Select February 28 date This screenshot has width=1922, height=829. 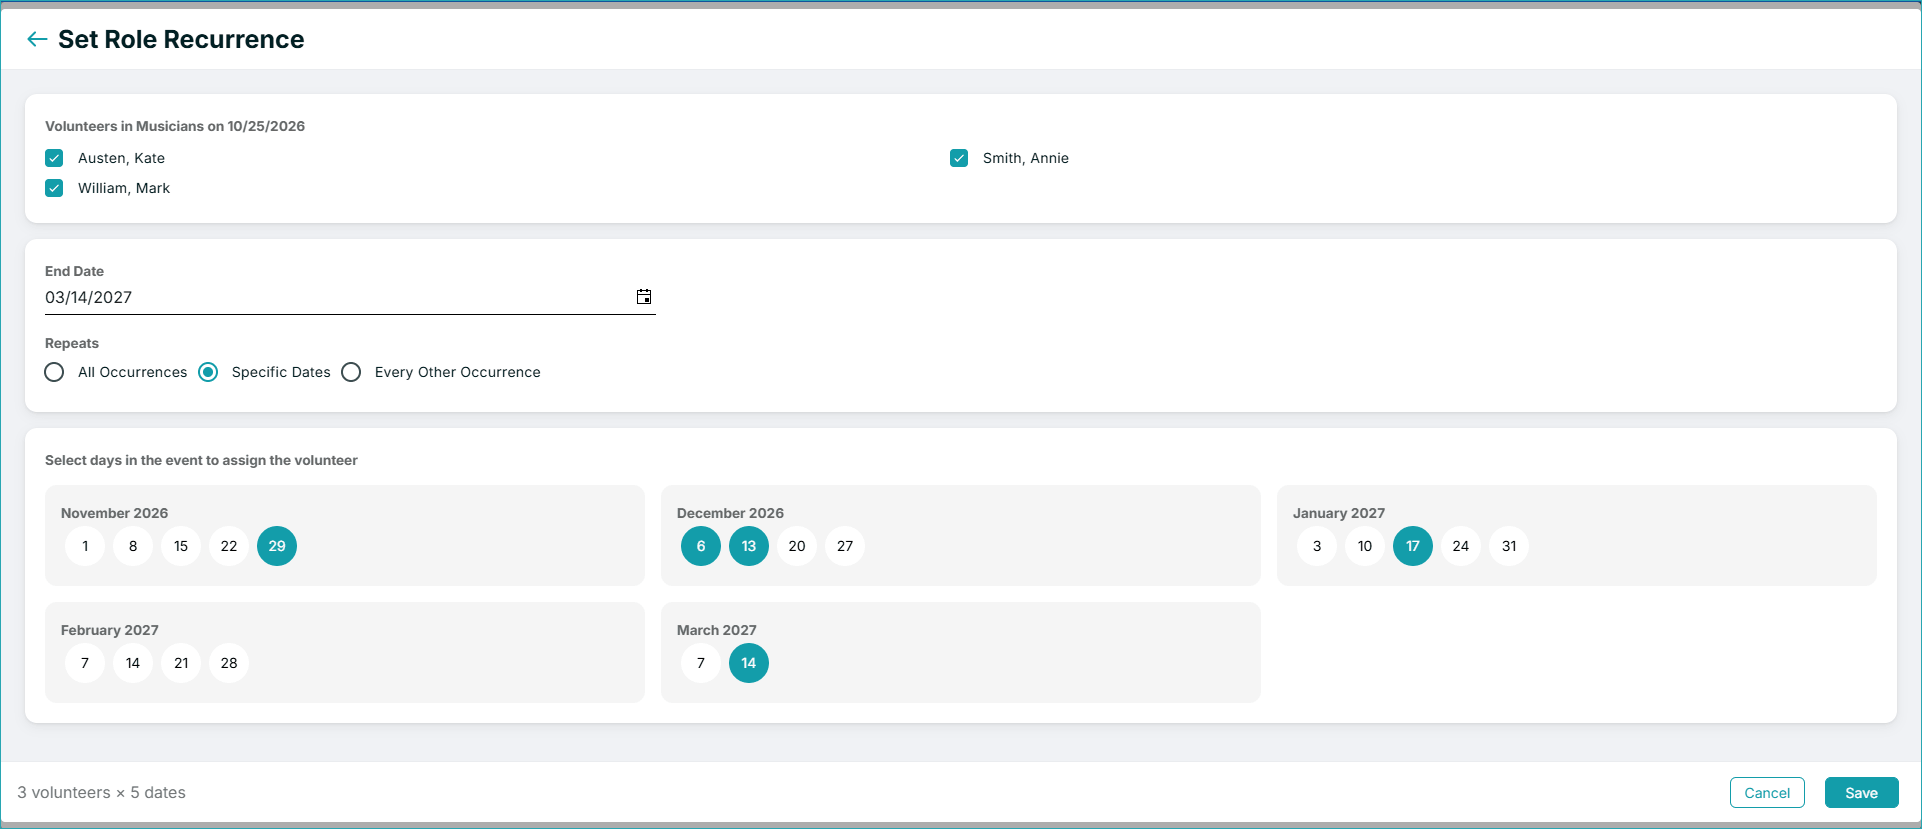[x=229, y=663]
